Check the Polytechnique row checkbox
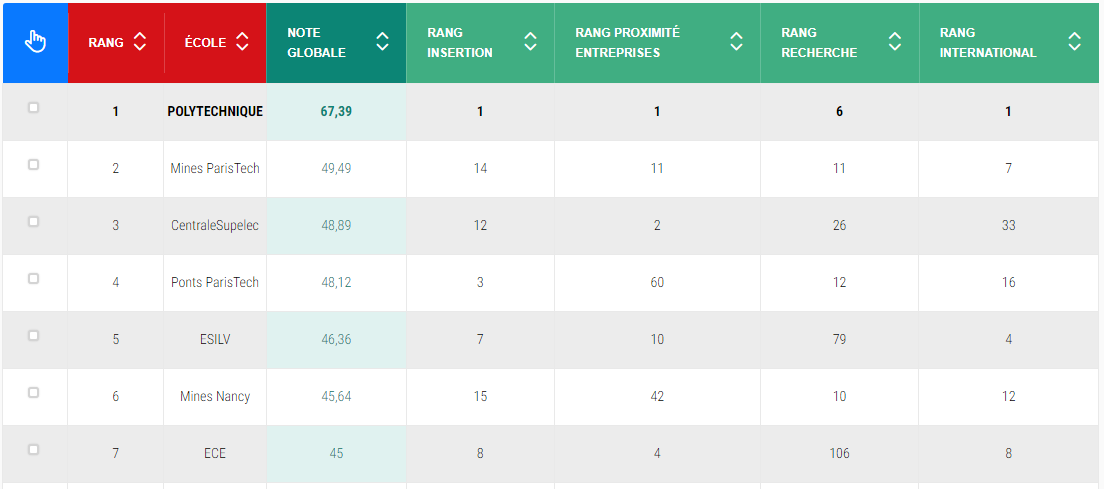Screen dimensions: 1104x489 click(33, 108)
